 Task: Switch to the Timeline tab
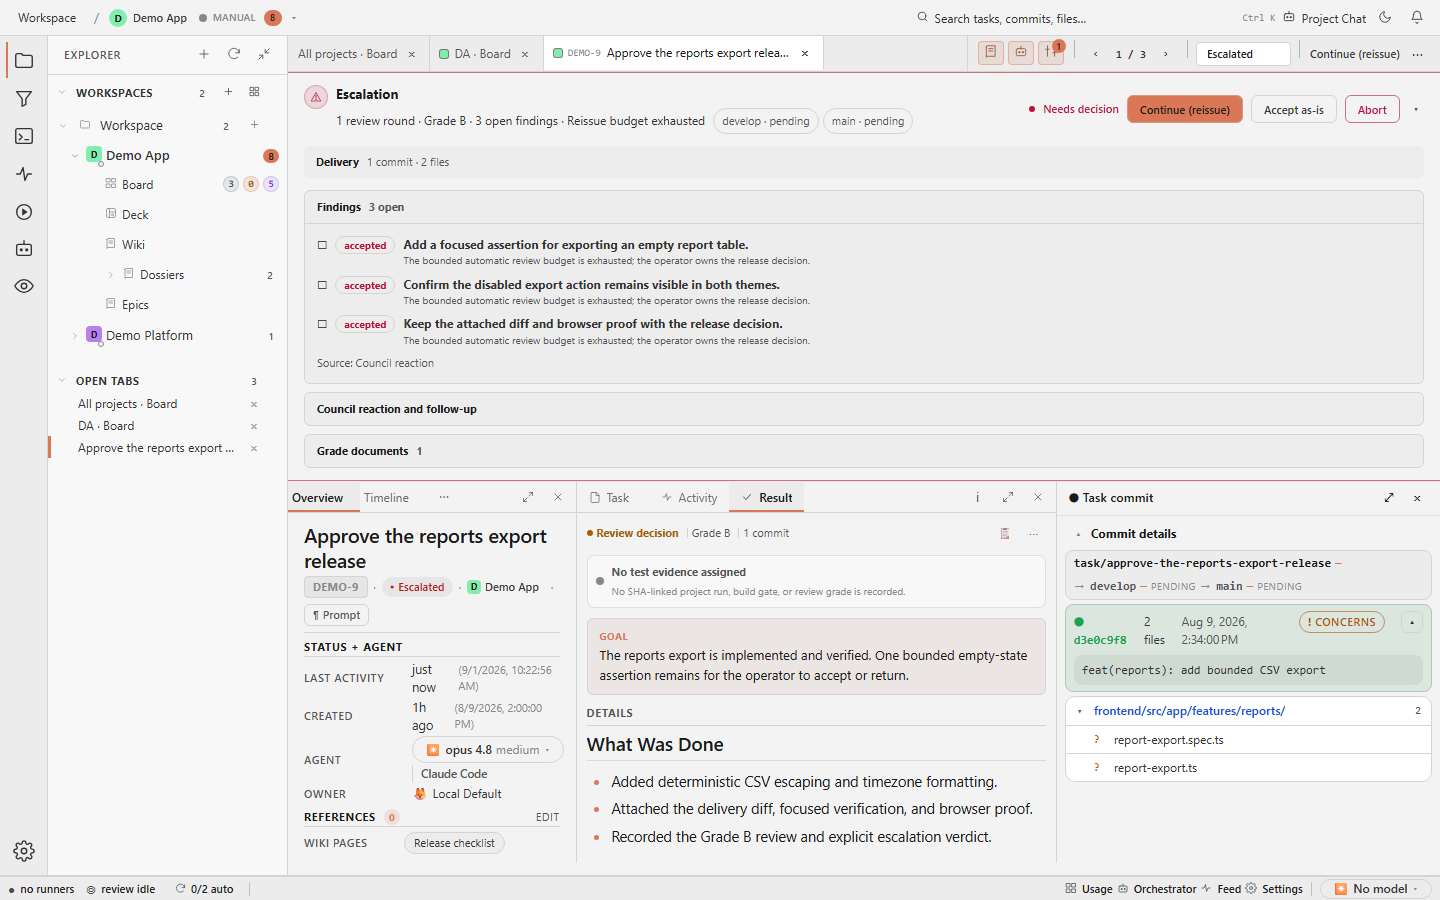pos(386,497)
